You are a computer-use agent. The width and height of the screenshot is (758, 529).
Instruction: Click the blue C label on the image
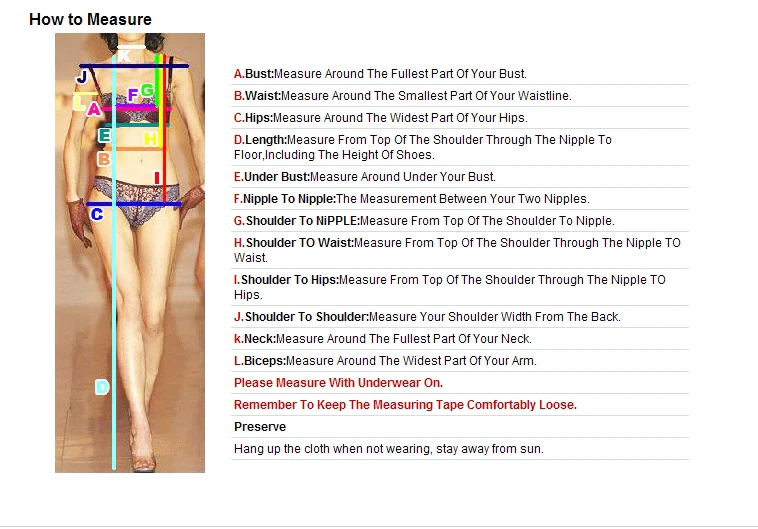click(97, 214)
